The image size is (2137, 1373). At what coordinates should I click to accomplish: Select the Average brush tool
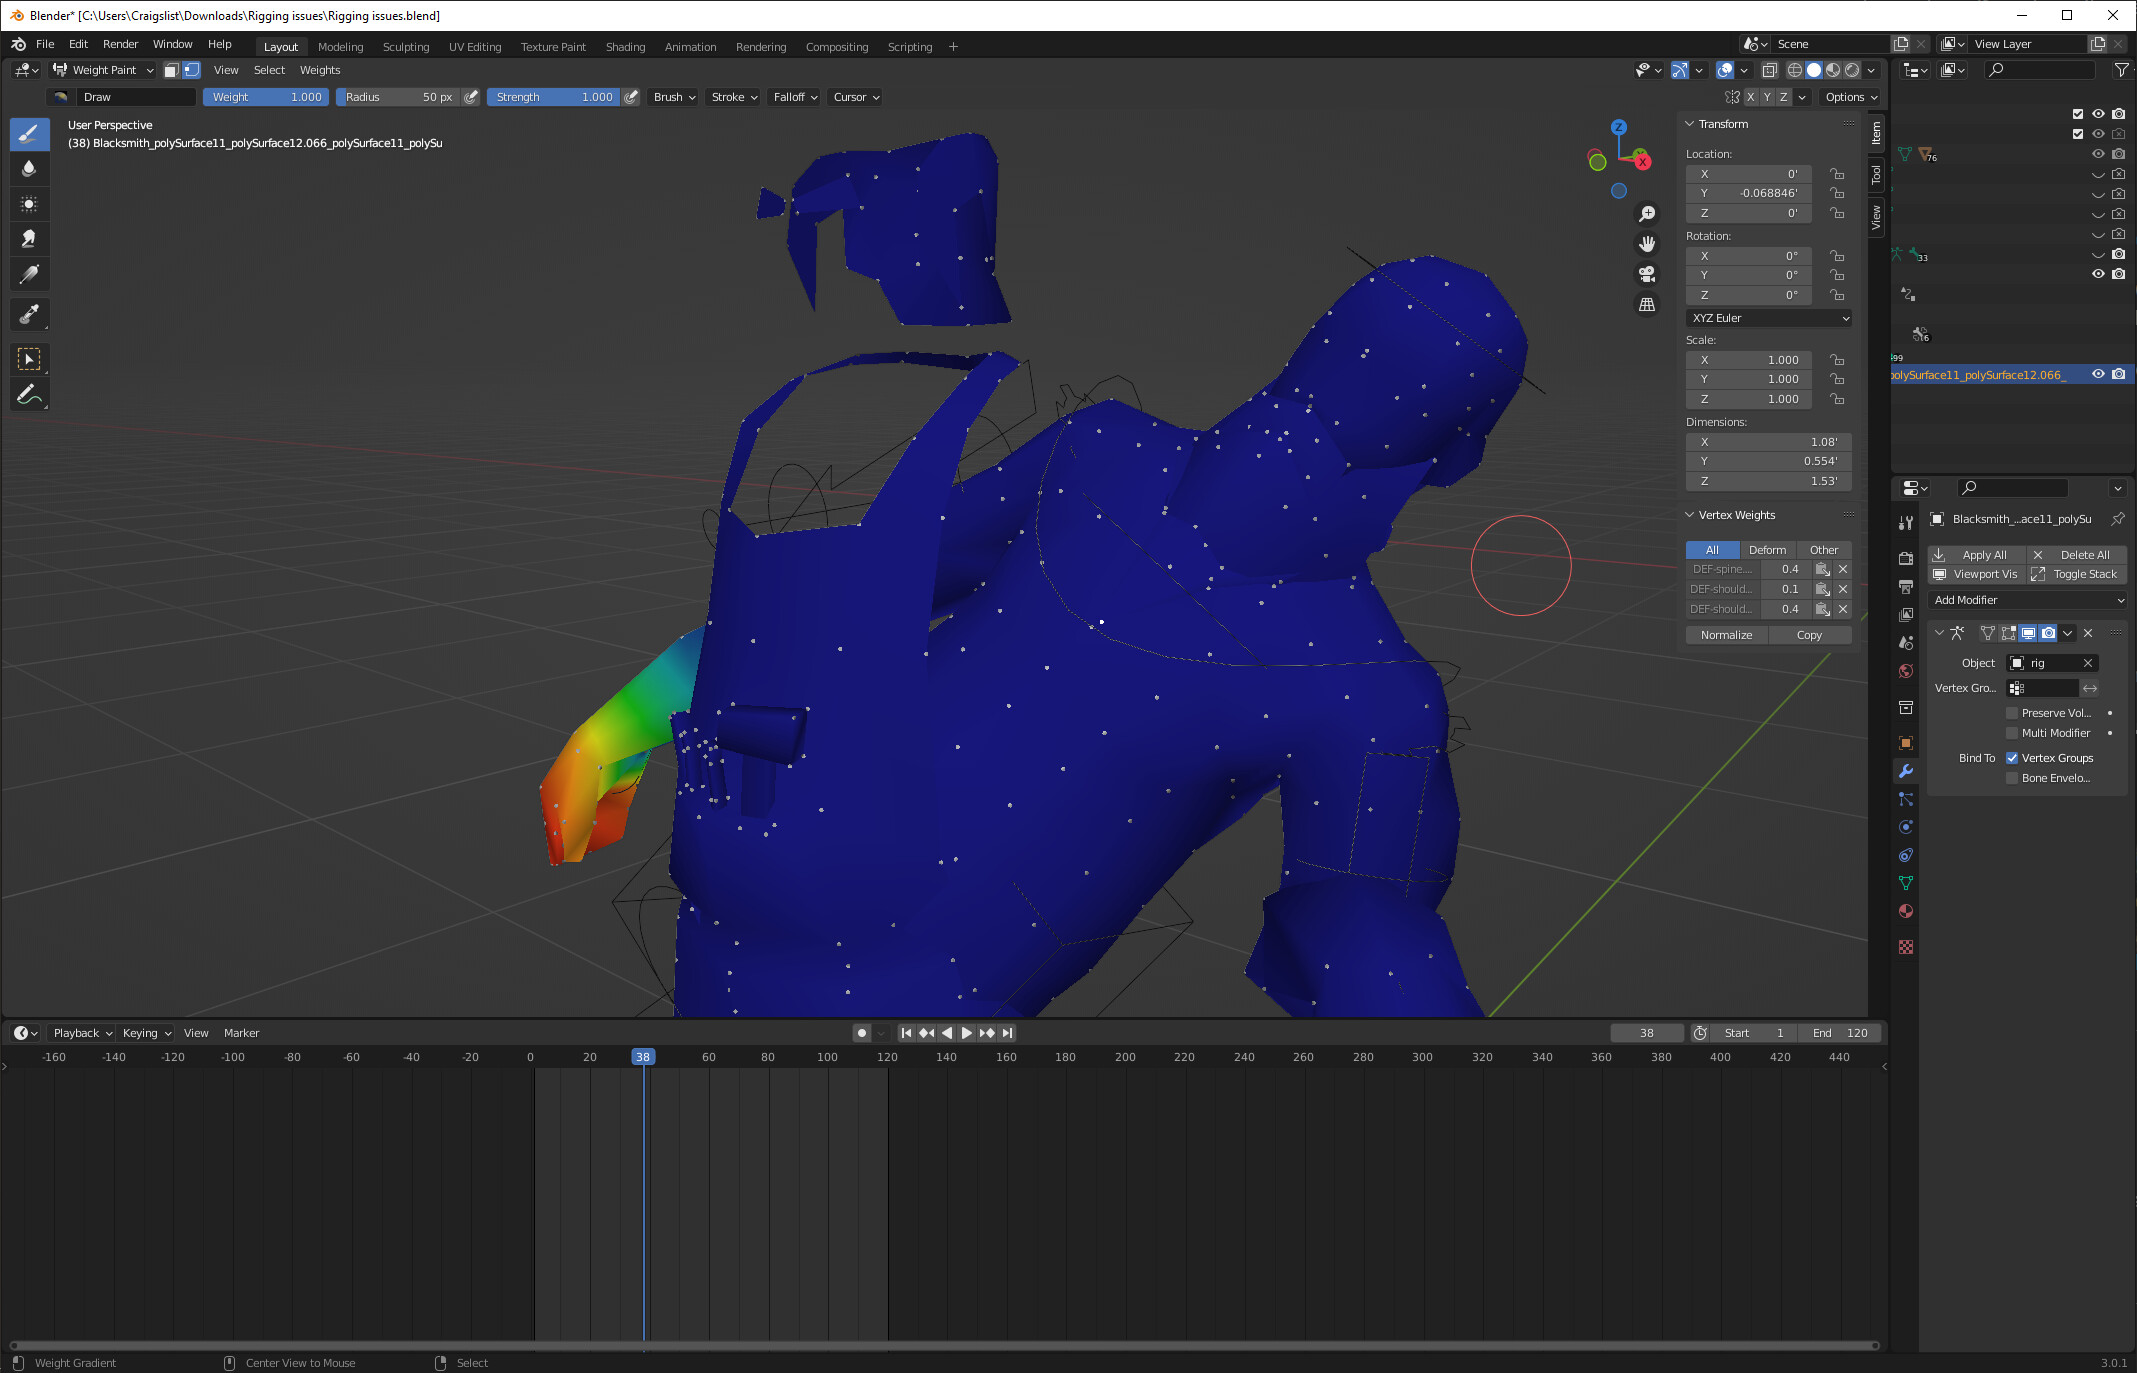[29, 203]
